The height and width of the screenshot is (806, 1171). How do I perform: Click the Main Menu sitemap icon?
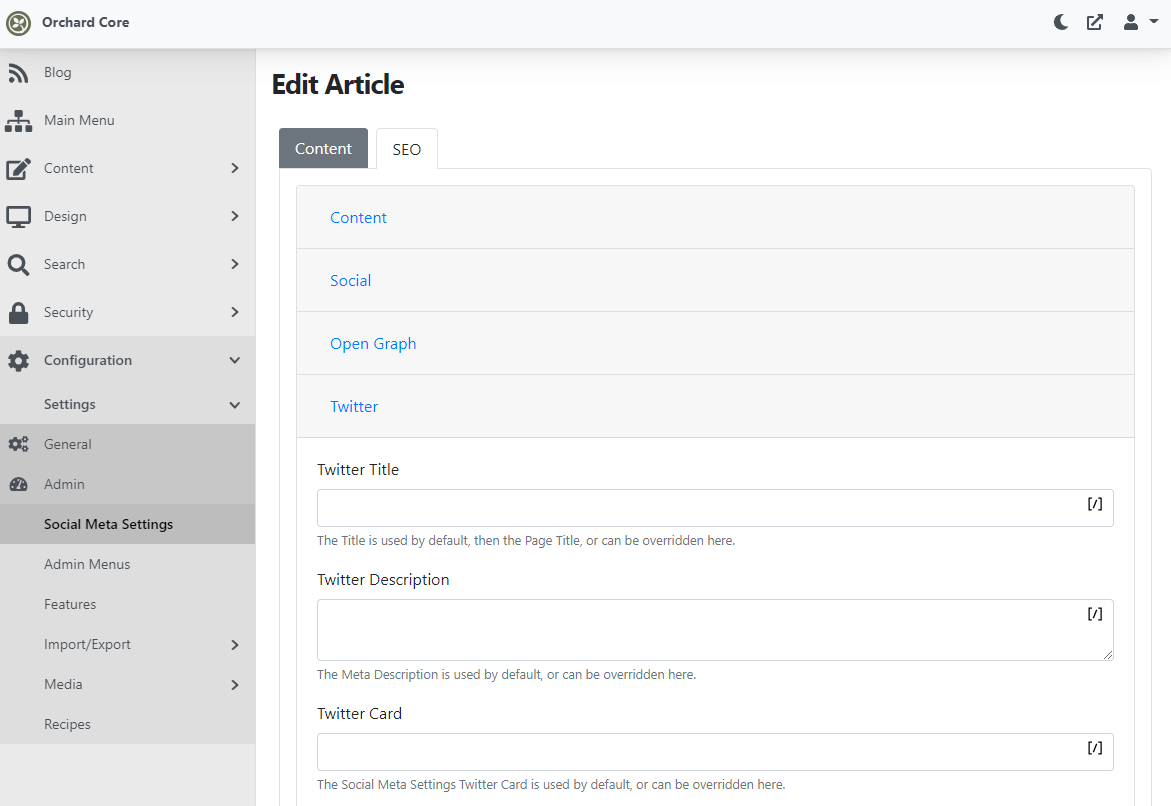[x=18, y=120]
